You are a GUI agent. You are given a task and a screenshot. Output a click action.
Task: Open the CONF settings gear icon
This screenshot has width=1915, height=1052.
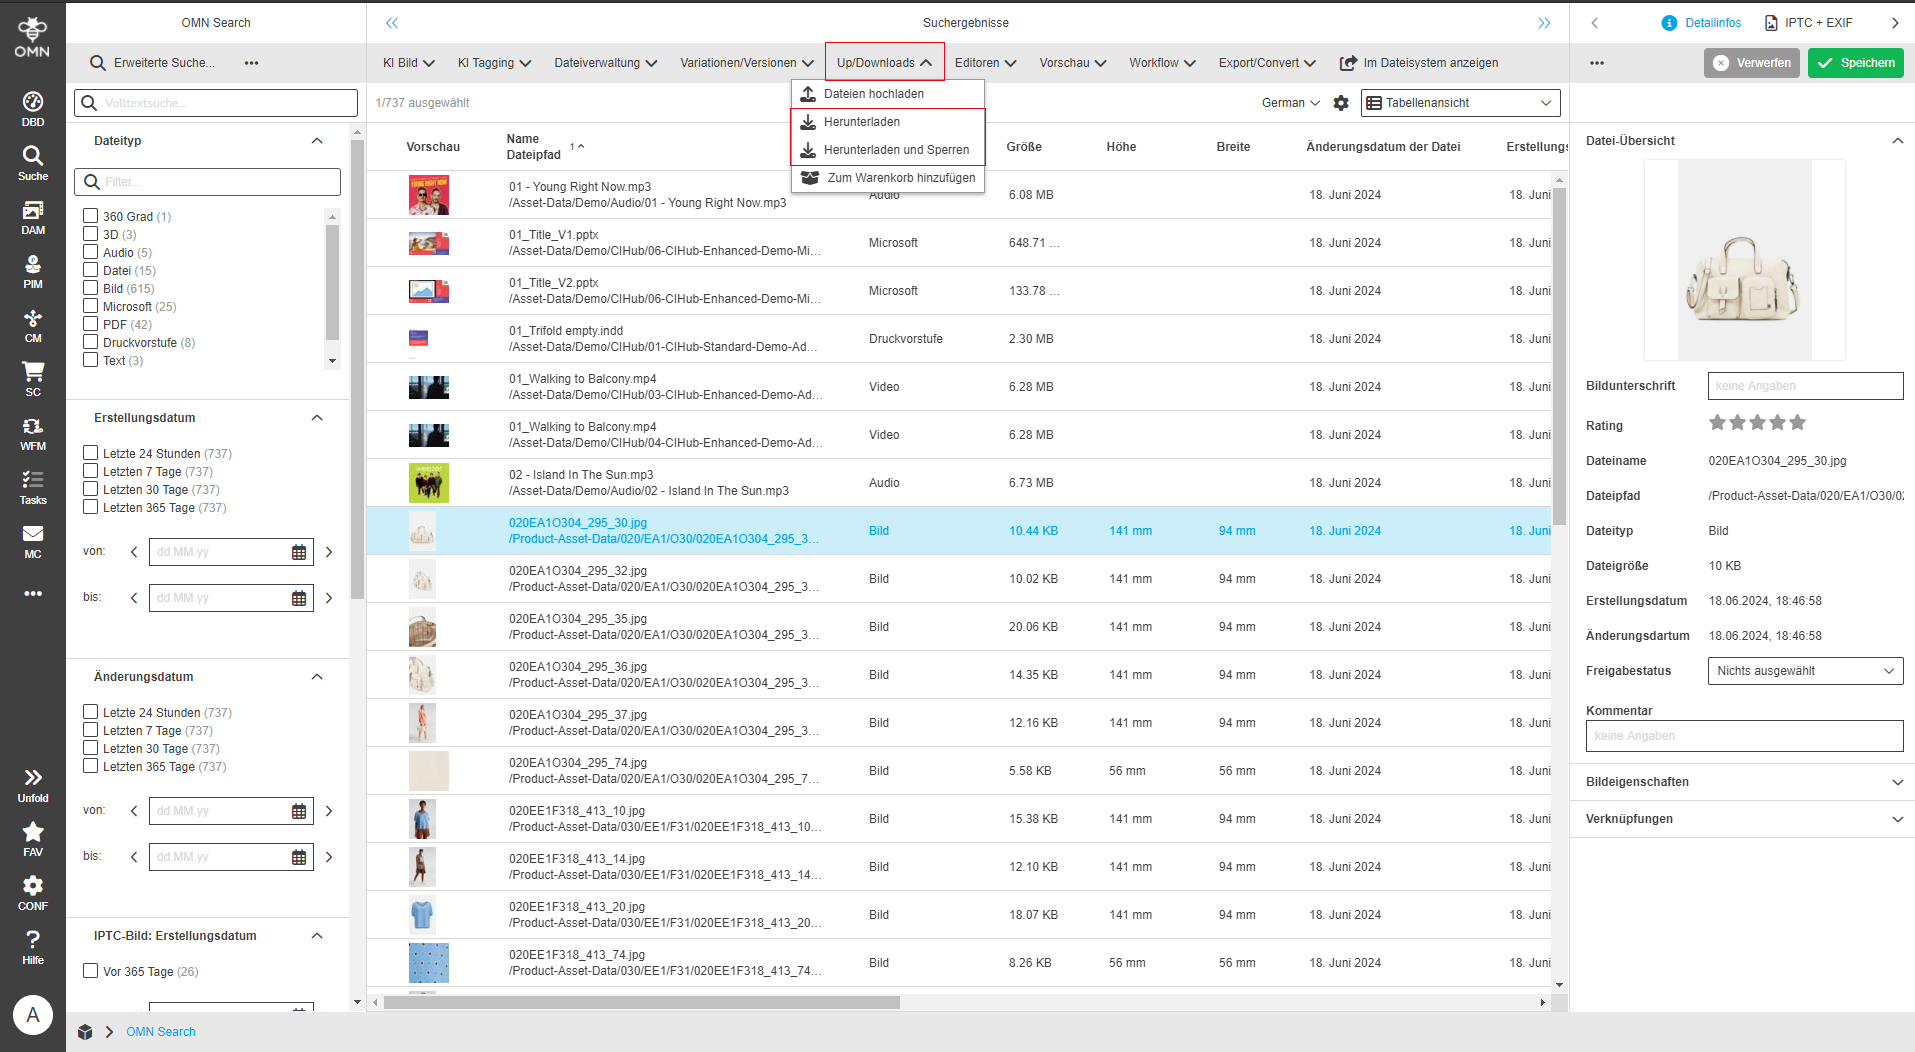point(33,892)
